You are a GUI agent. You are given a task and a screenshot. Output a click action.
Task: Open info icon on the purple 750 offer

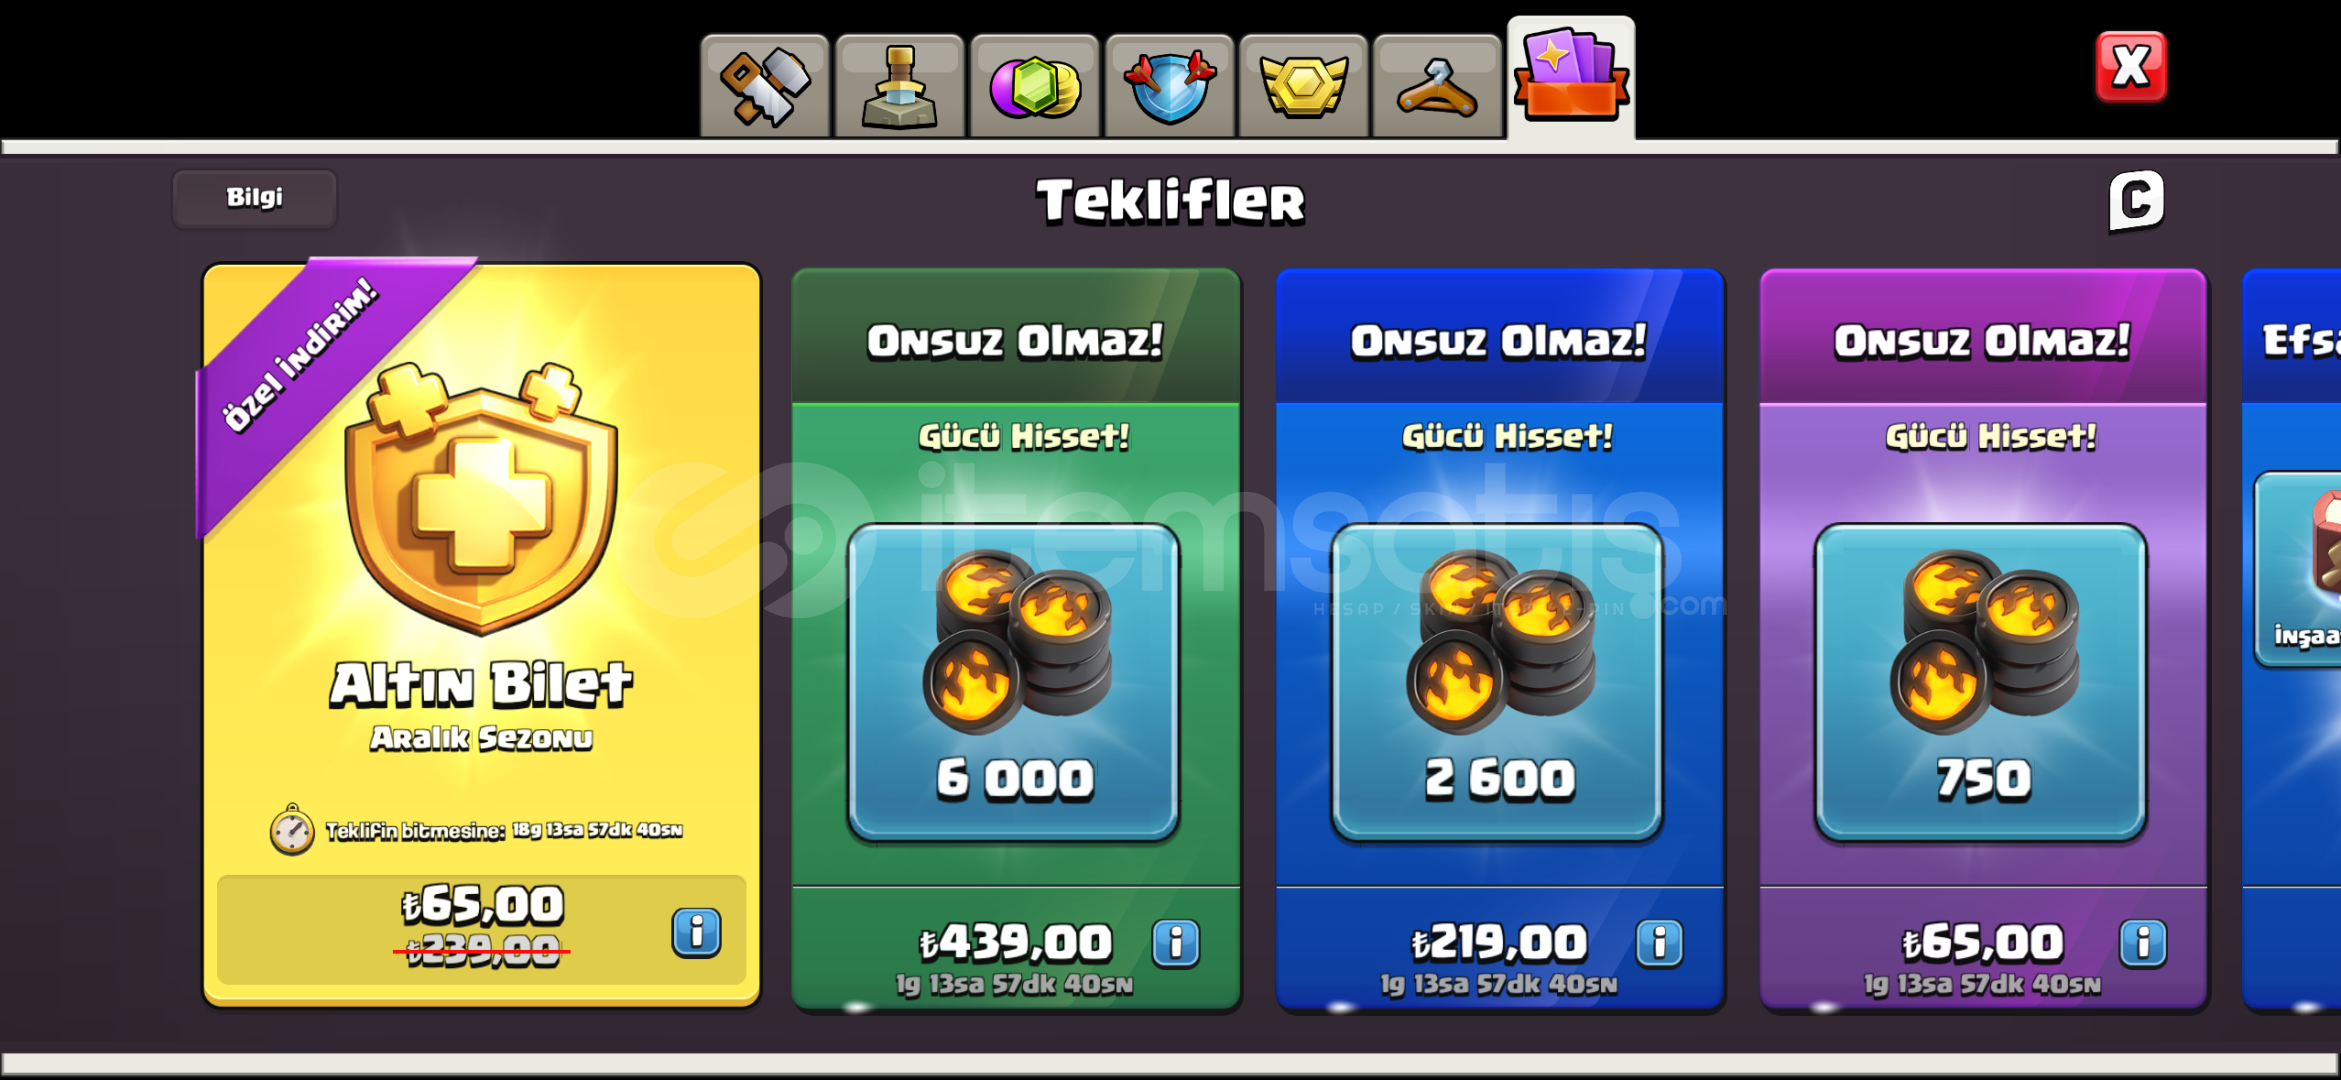click(2143, 943)
